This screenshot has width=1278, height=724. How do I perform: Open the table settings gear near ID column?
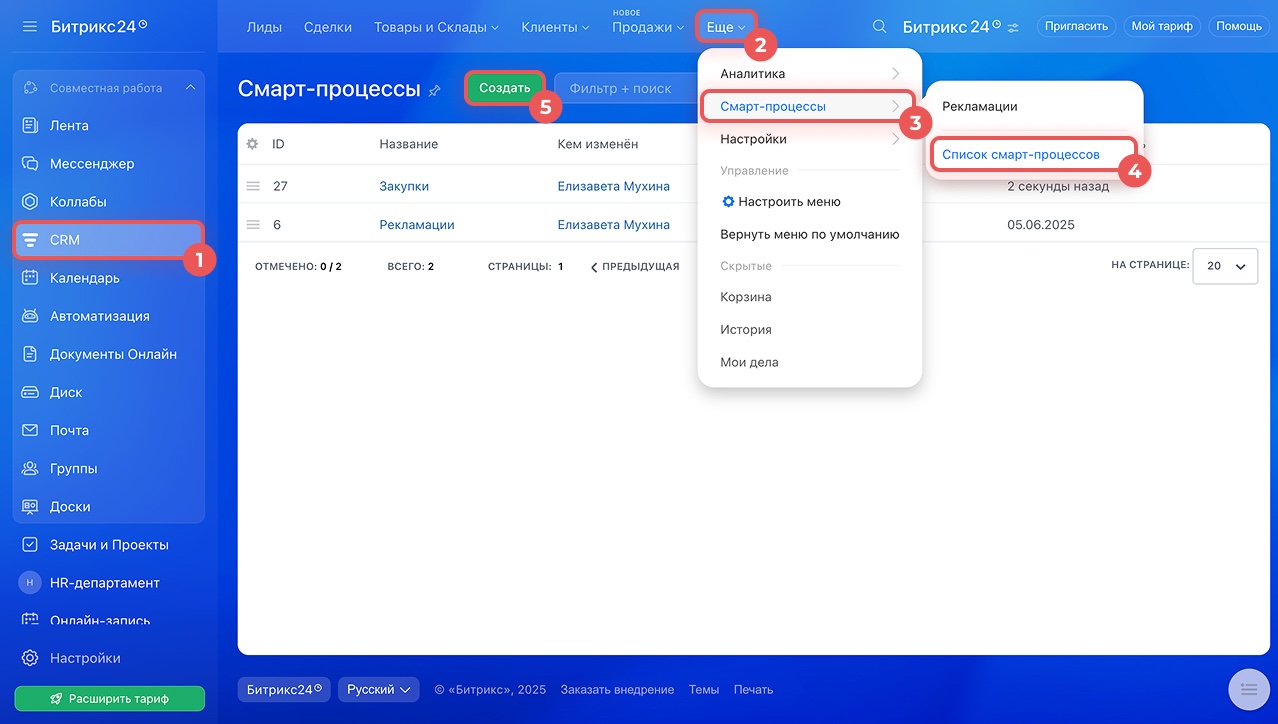pos(252,144)
